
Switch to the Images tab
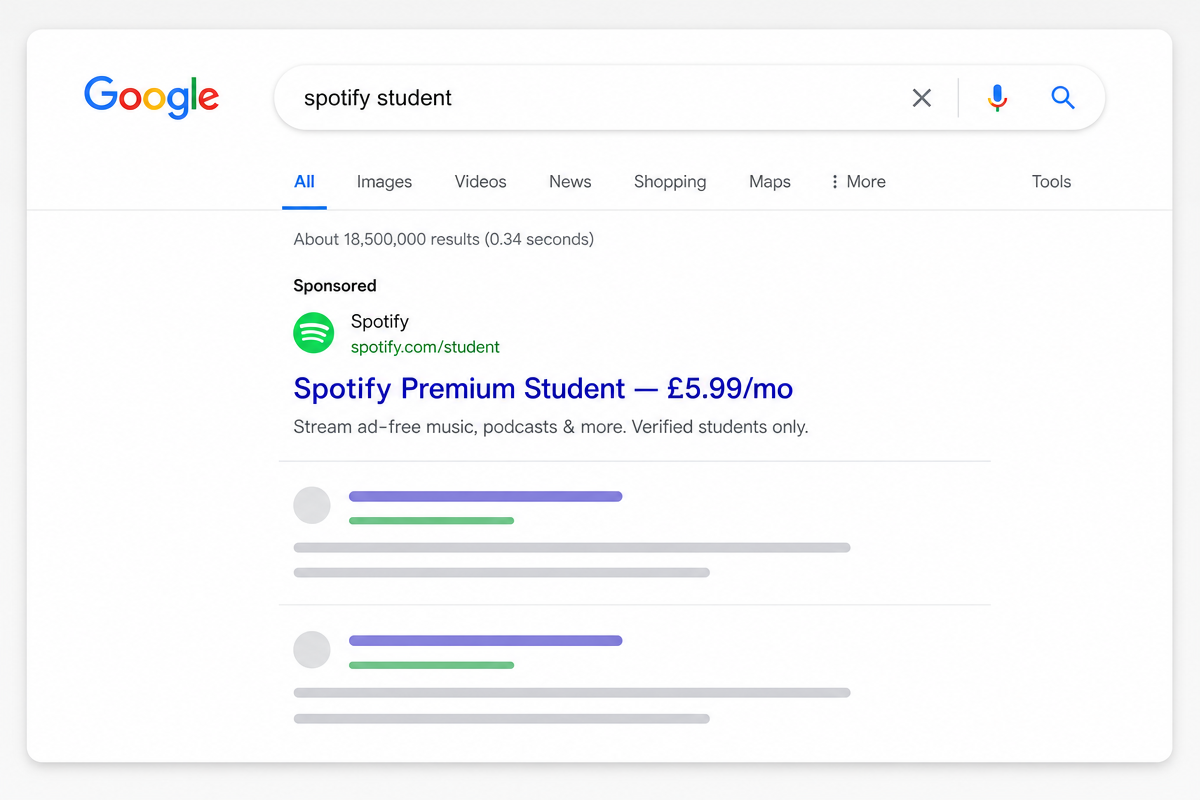point(384,182)
